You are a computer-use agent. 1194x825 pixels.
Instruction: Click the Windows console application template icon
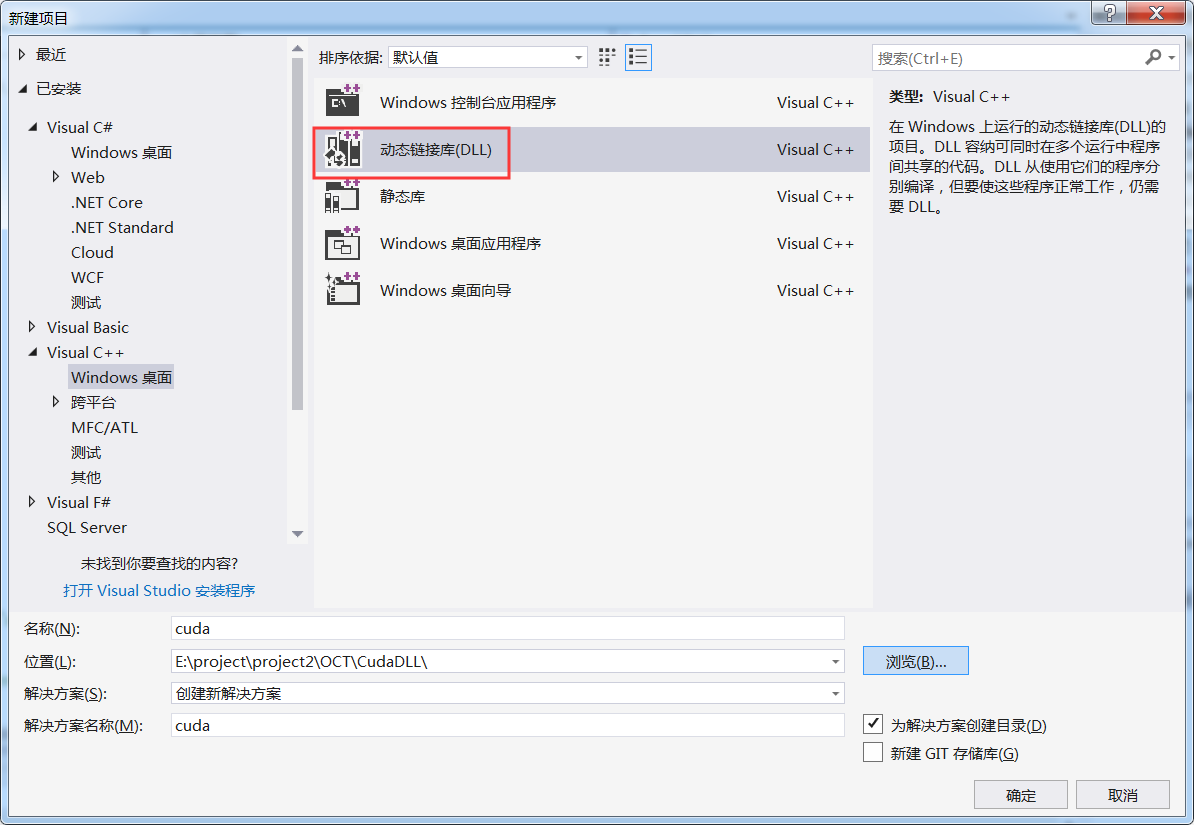coord(343,101)
